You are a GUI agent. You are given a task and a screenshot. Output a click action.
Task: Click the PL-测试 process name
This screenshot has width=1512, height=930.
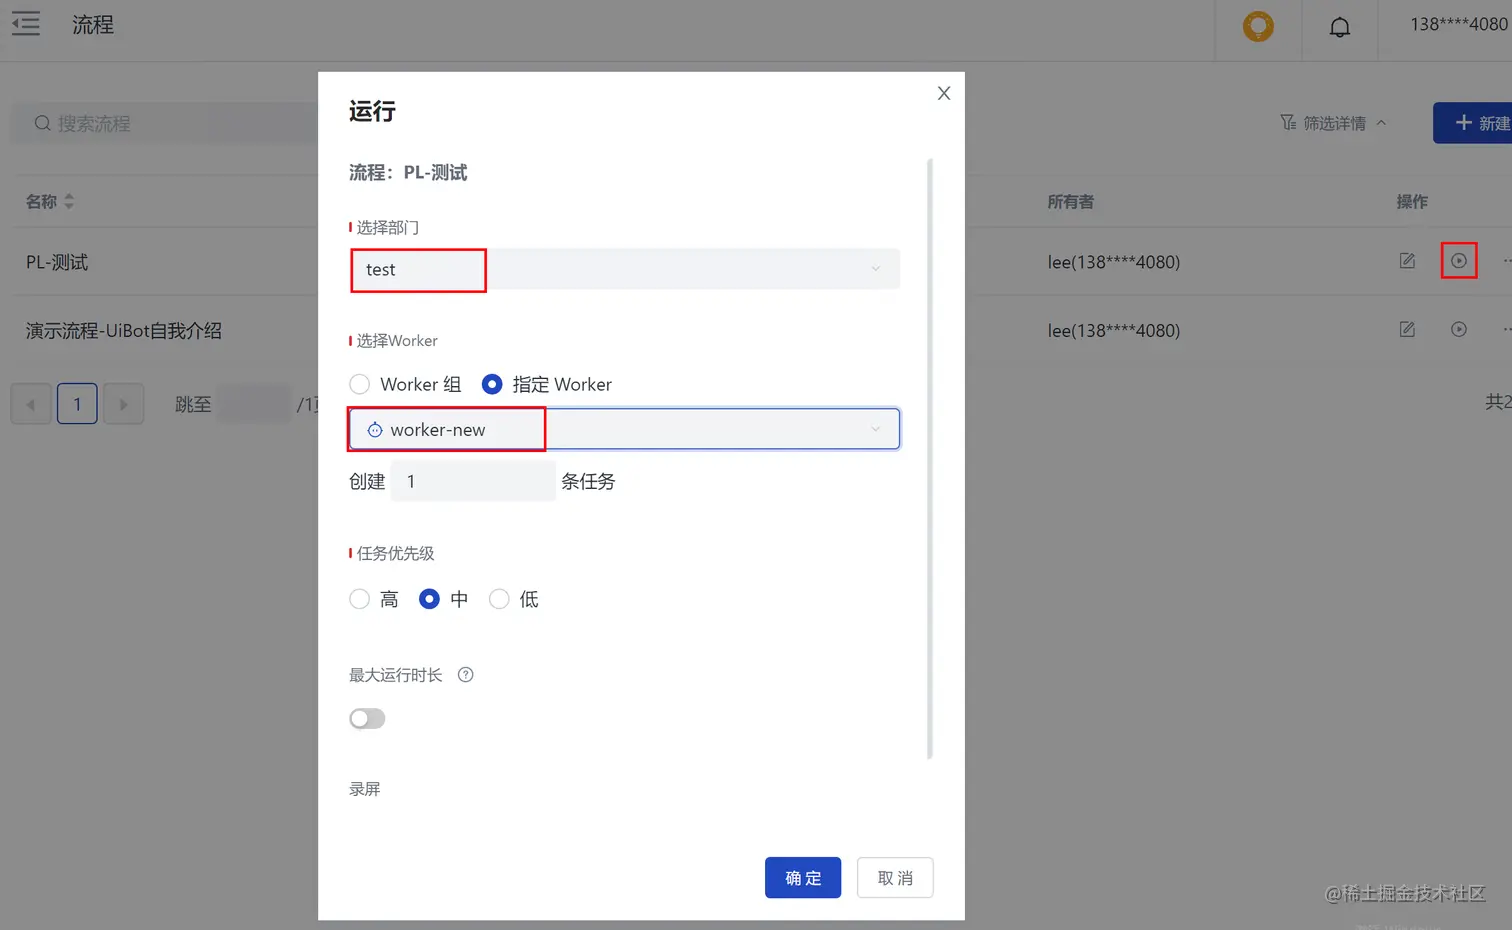pyautogui.click(x=57, y=262)
